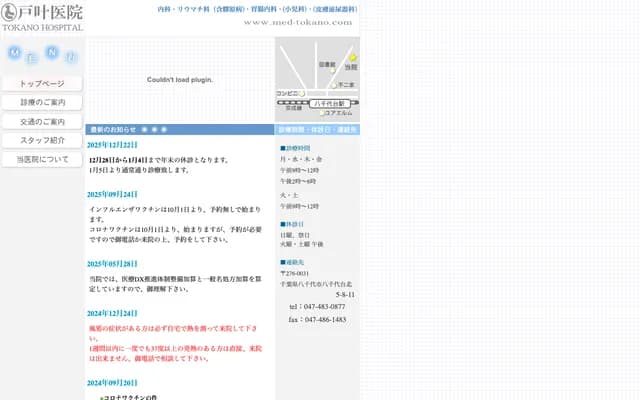The image size is (640, 400).
Task: Go to 交通のご案内 page
Action: pos(42,122)
